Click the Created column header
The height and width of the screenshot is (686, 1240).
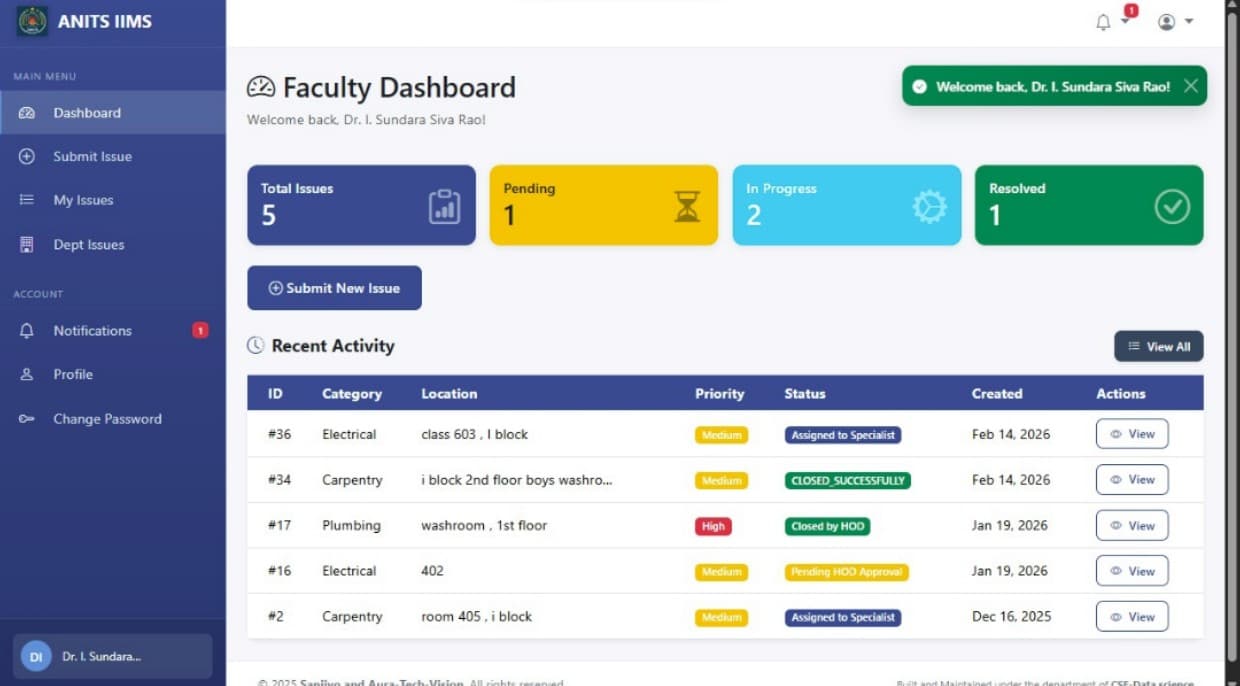click(x=997, y=394)
